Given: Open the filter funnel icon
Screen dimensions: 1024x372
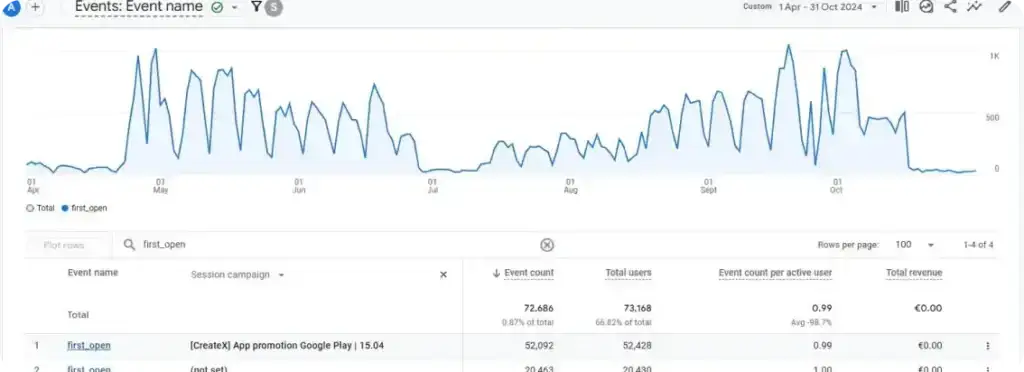Looking at the screenshot, I should coord(257,7).
